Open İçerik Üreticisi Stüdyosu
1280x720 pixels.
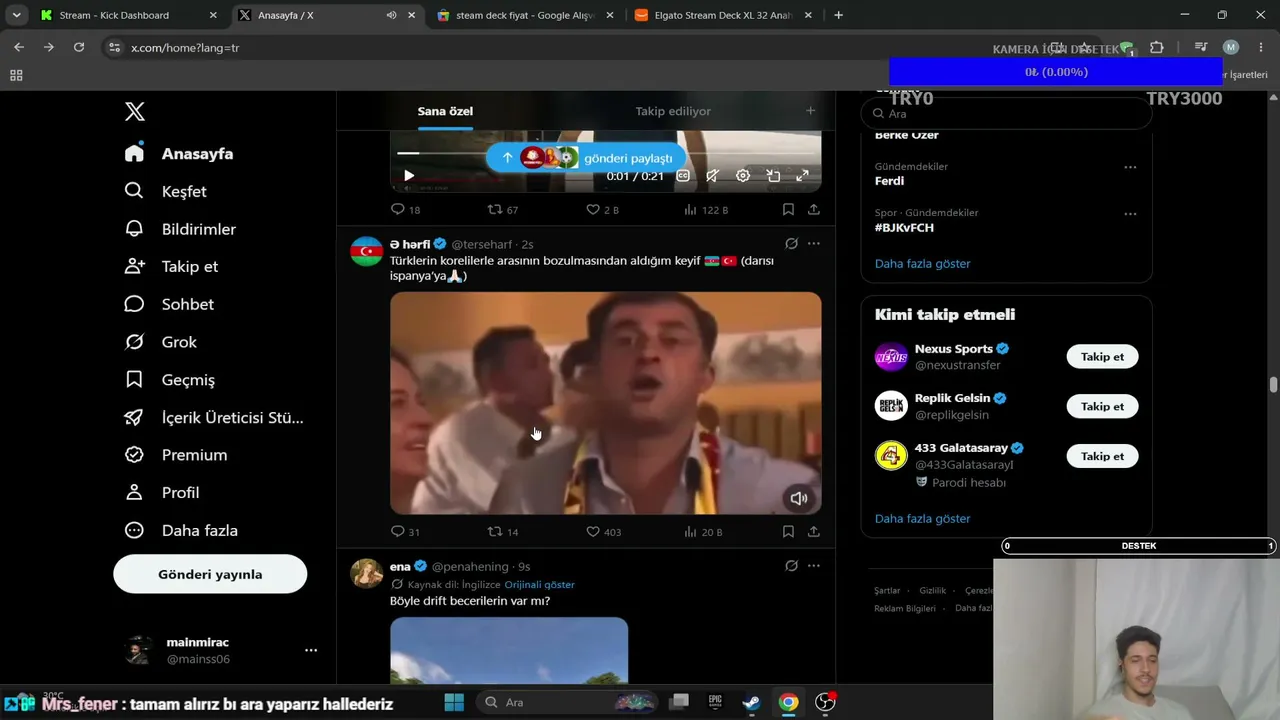tap(214, 417)
